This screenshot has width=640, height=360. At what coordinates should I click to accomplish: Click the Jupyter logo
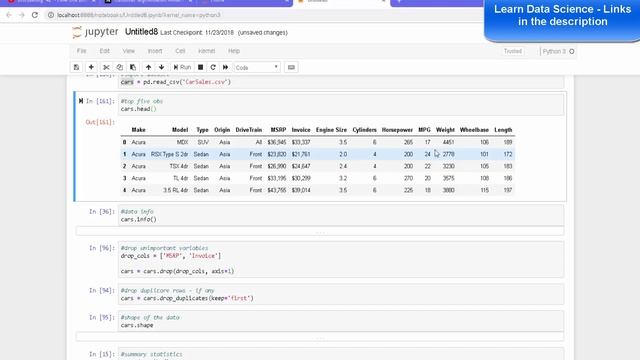click(95, 32)
